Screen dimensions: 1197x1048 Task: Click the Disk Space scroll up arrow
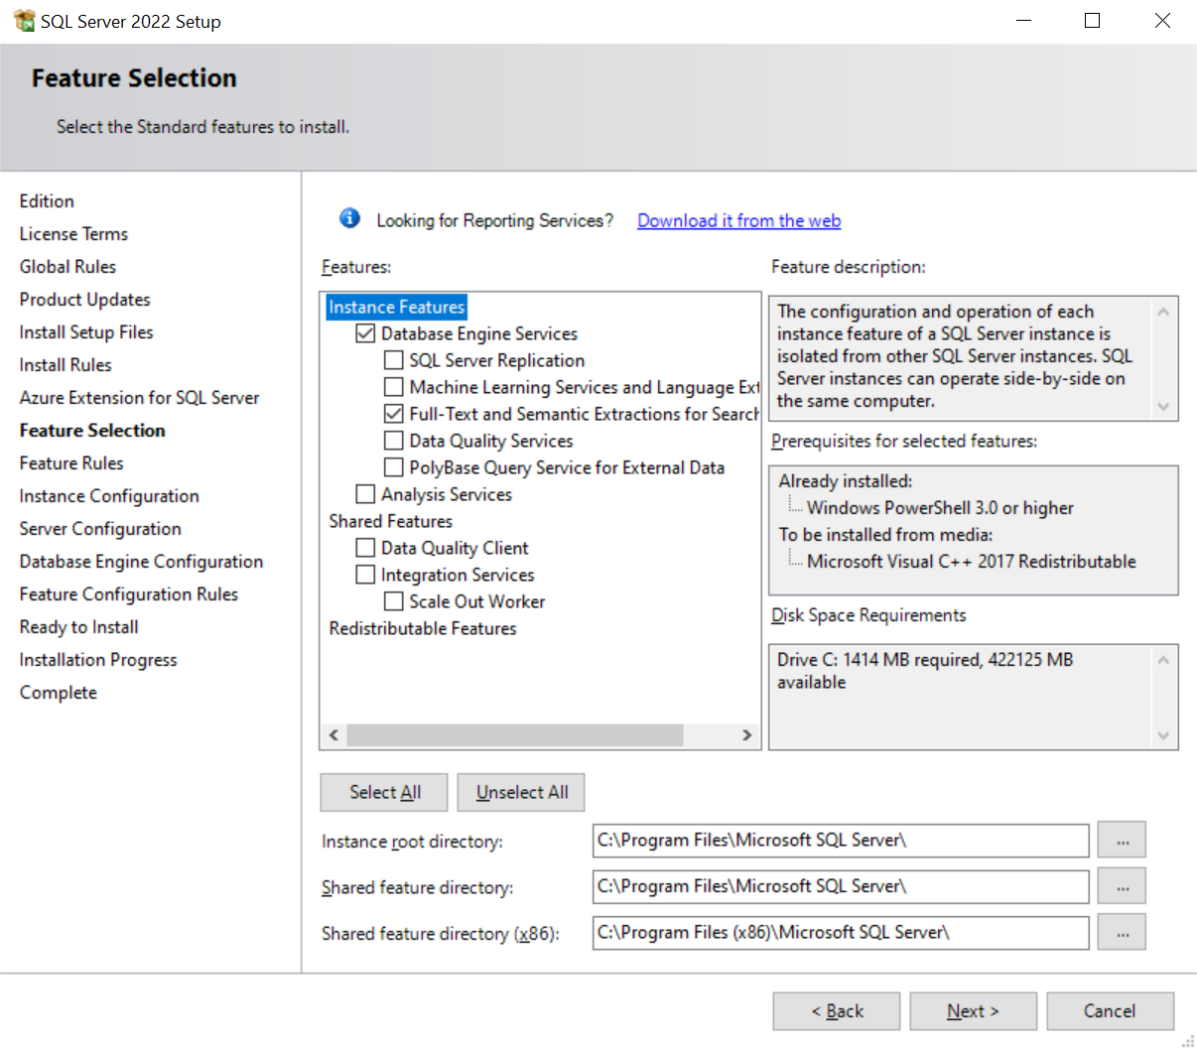click(1163, 660)
